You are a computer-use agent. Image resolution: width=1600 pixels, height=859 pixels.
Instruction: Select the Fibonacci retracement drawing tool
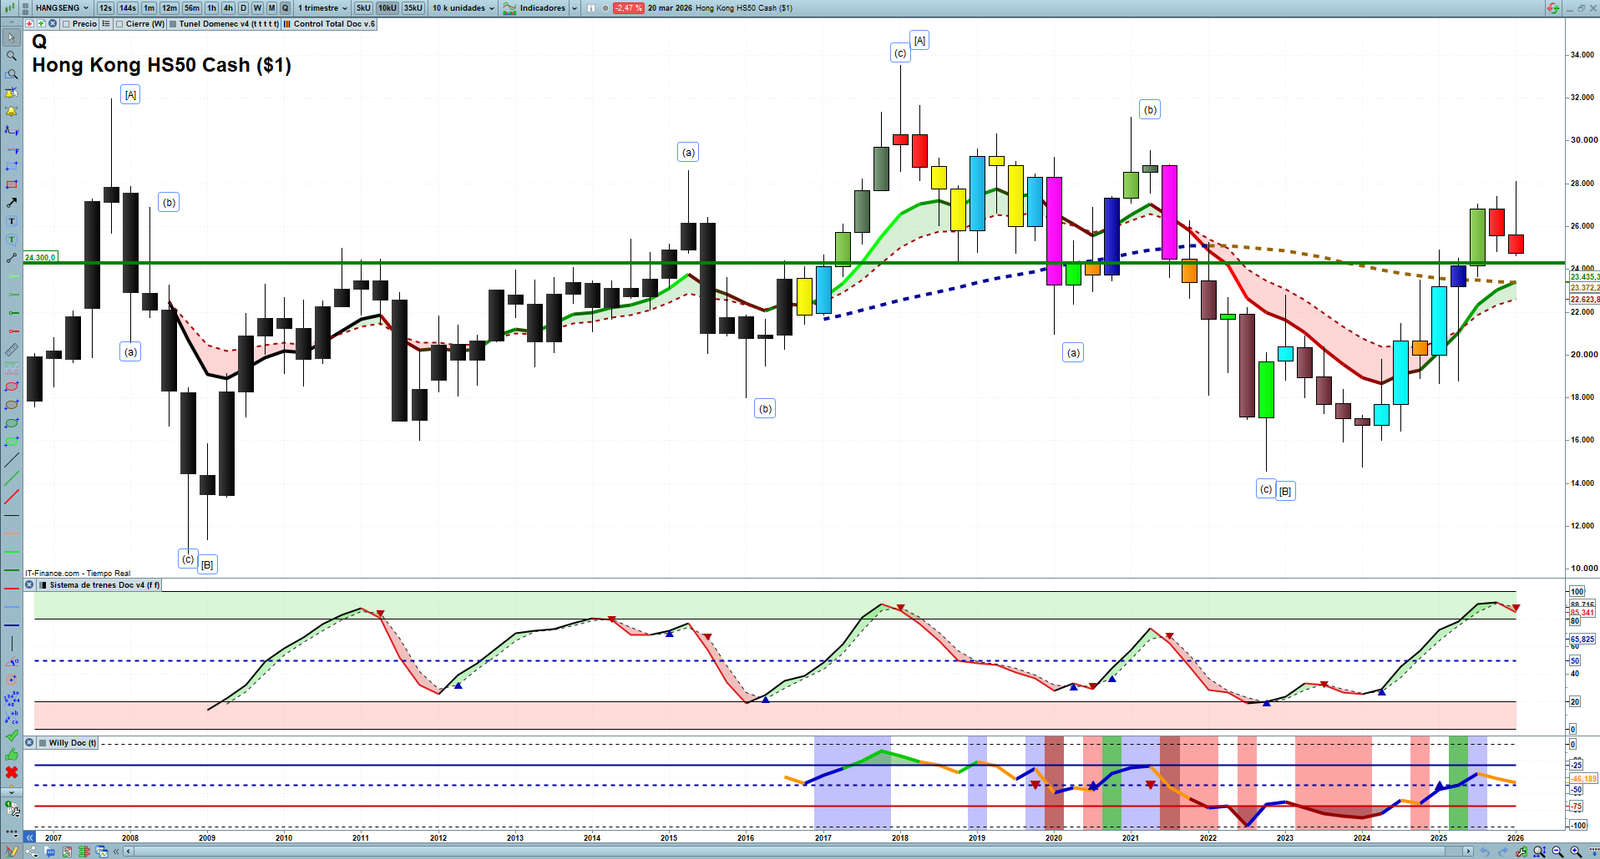[x=11, y=148]
